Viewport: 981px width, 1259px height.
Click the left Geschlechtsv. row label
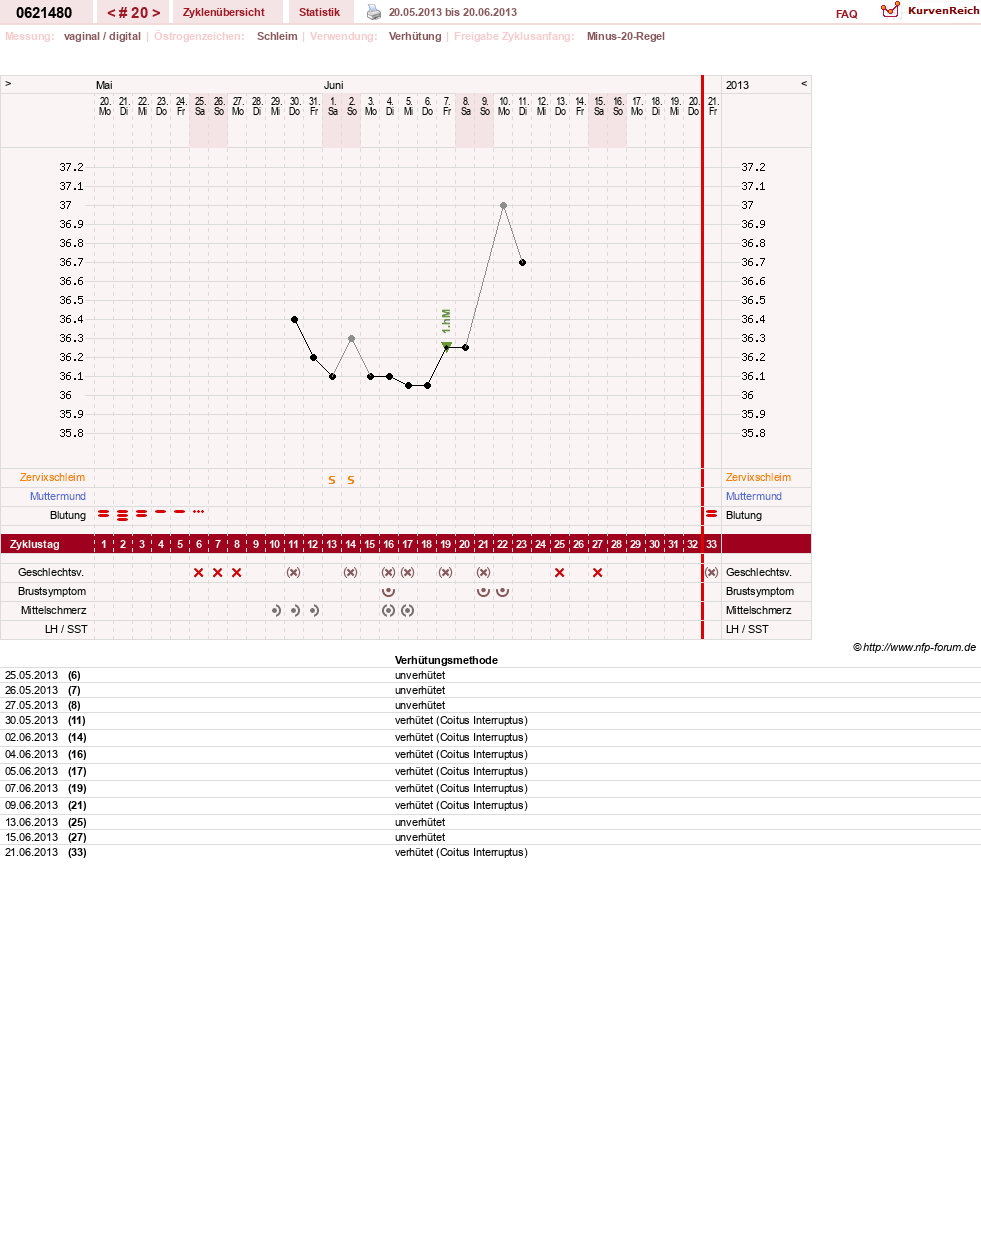pyautogui.click(x=51, y=572)
